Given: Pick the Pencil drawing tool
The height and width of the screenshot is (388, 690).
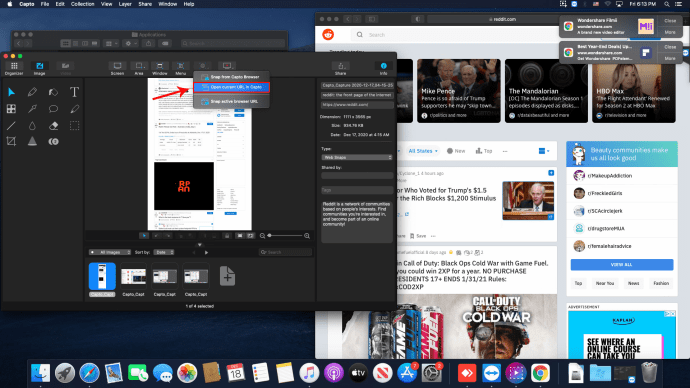Looking at the screenshot, I should point(32,92).
